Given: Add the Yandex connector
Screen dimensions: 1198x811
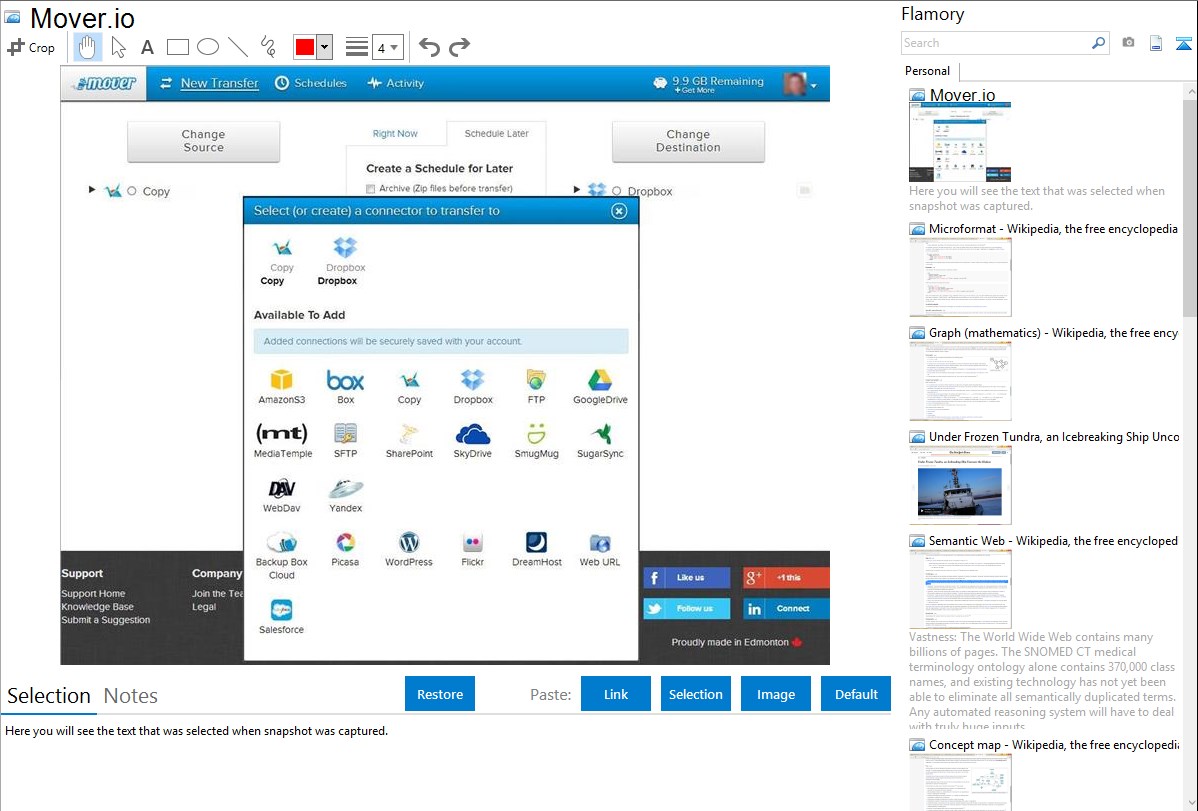Looking at the screenshot, I should tap(345, 495).
